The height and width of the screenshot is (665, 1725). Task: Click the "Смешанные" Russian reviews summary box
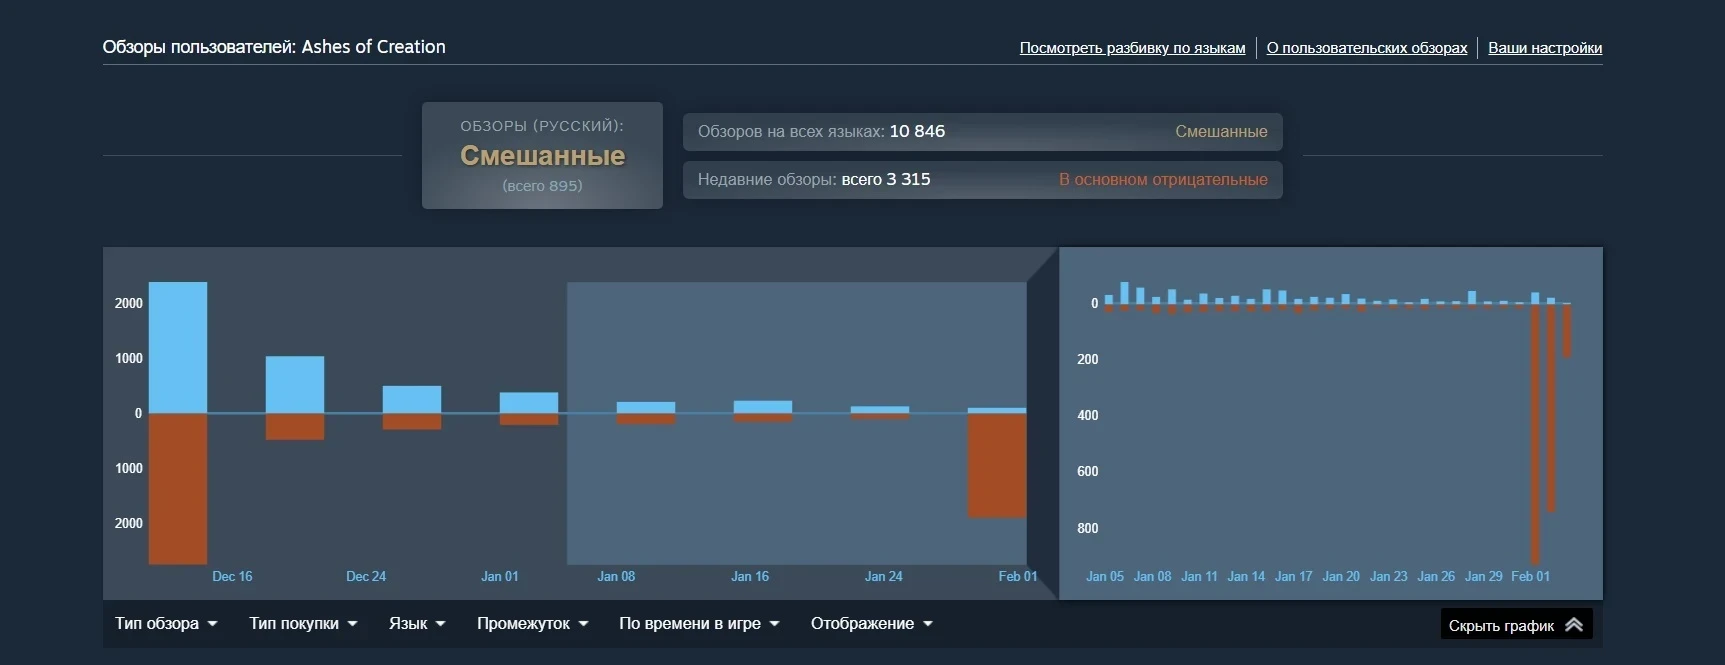pyautogui.click(x=542, y=156)
